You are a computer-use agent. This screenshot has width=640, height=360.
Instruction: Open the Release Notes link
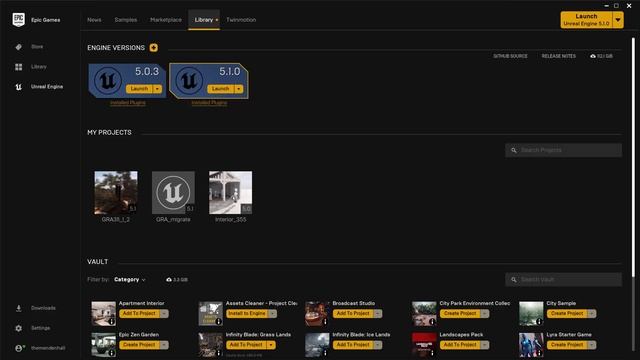pyautogui.click(x=559, y=56)
